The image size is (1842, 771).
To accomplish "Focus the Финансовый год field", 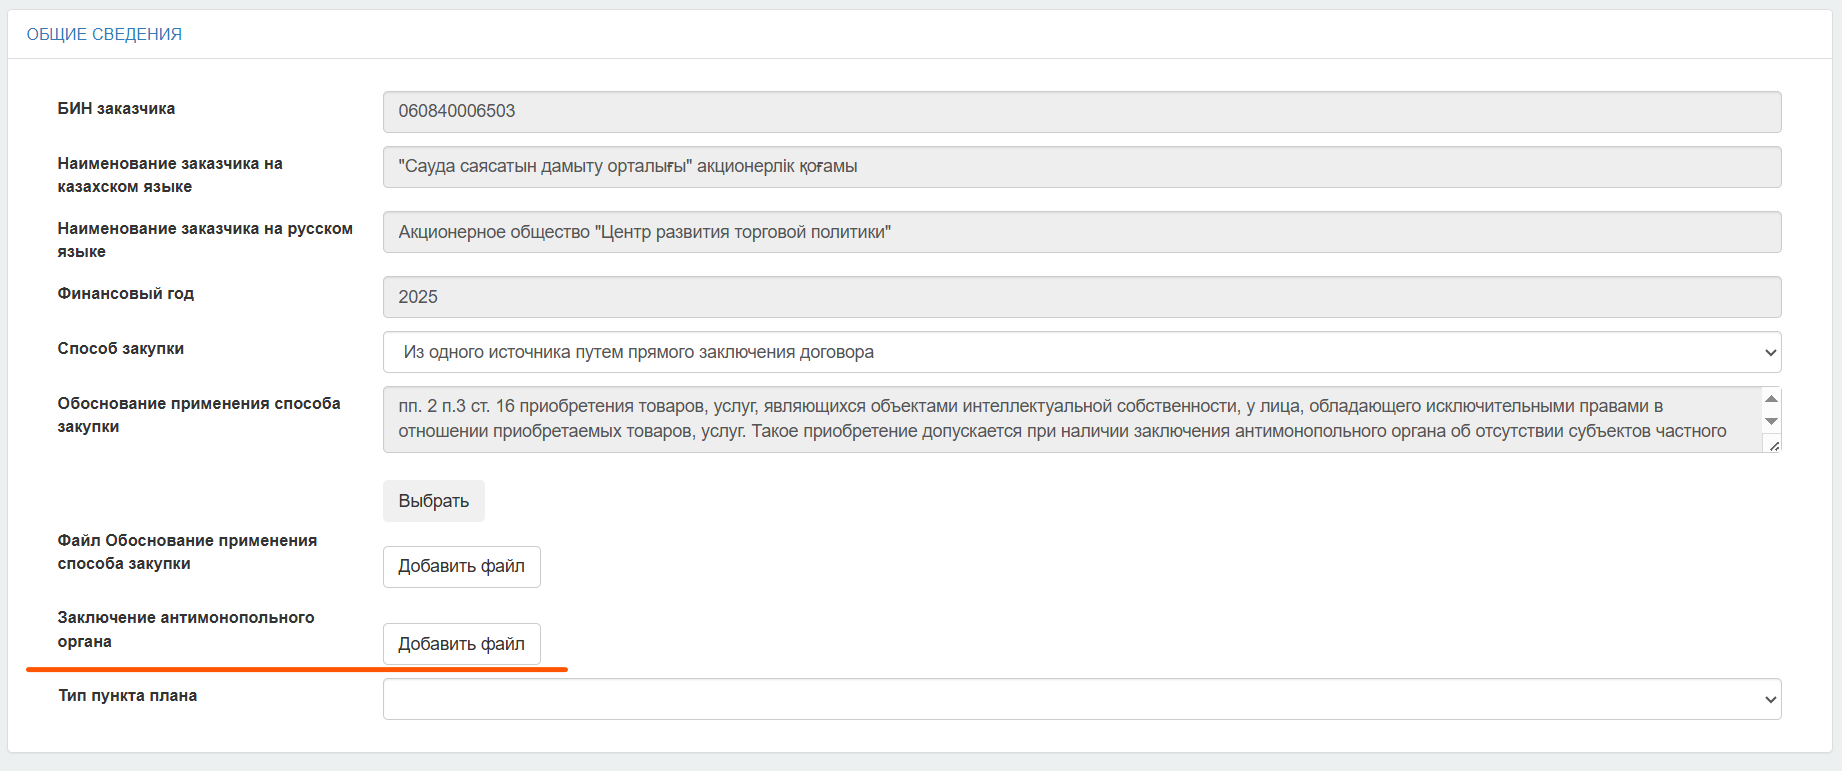I will click(1082, 297).
